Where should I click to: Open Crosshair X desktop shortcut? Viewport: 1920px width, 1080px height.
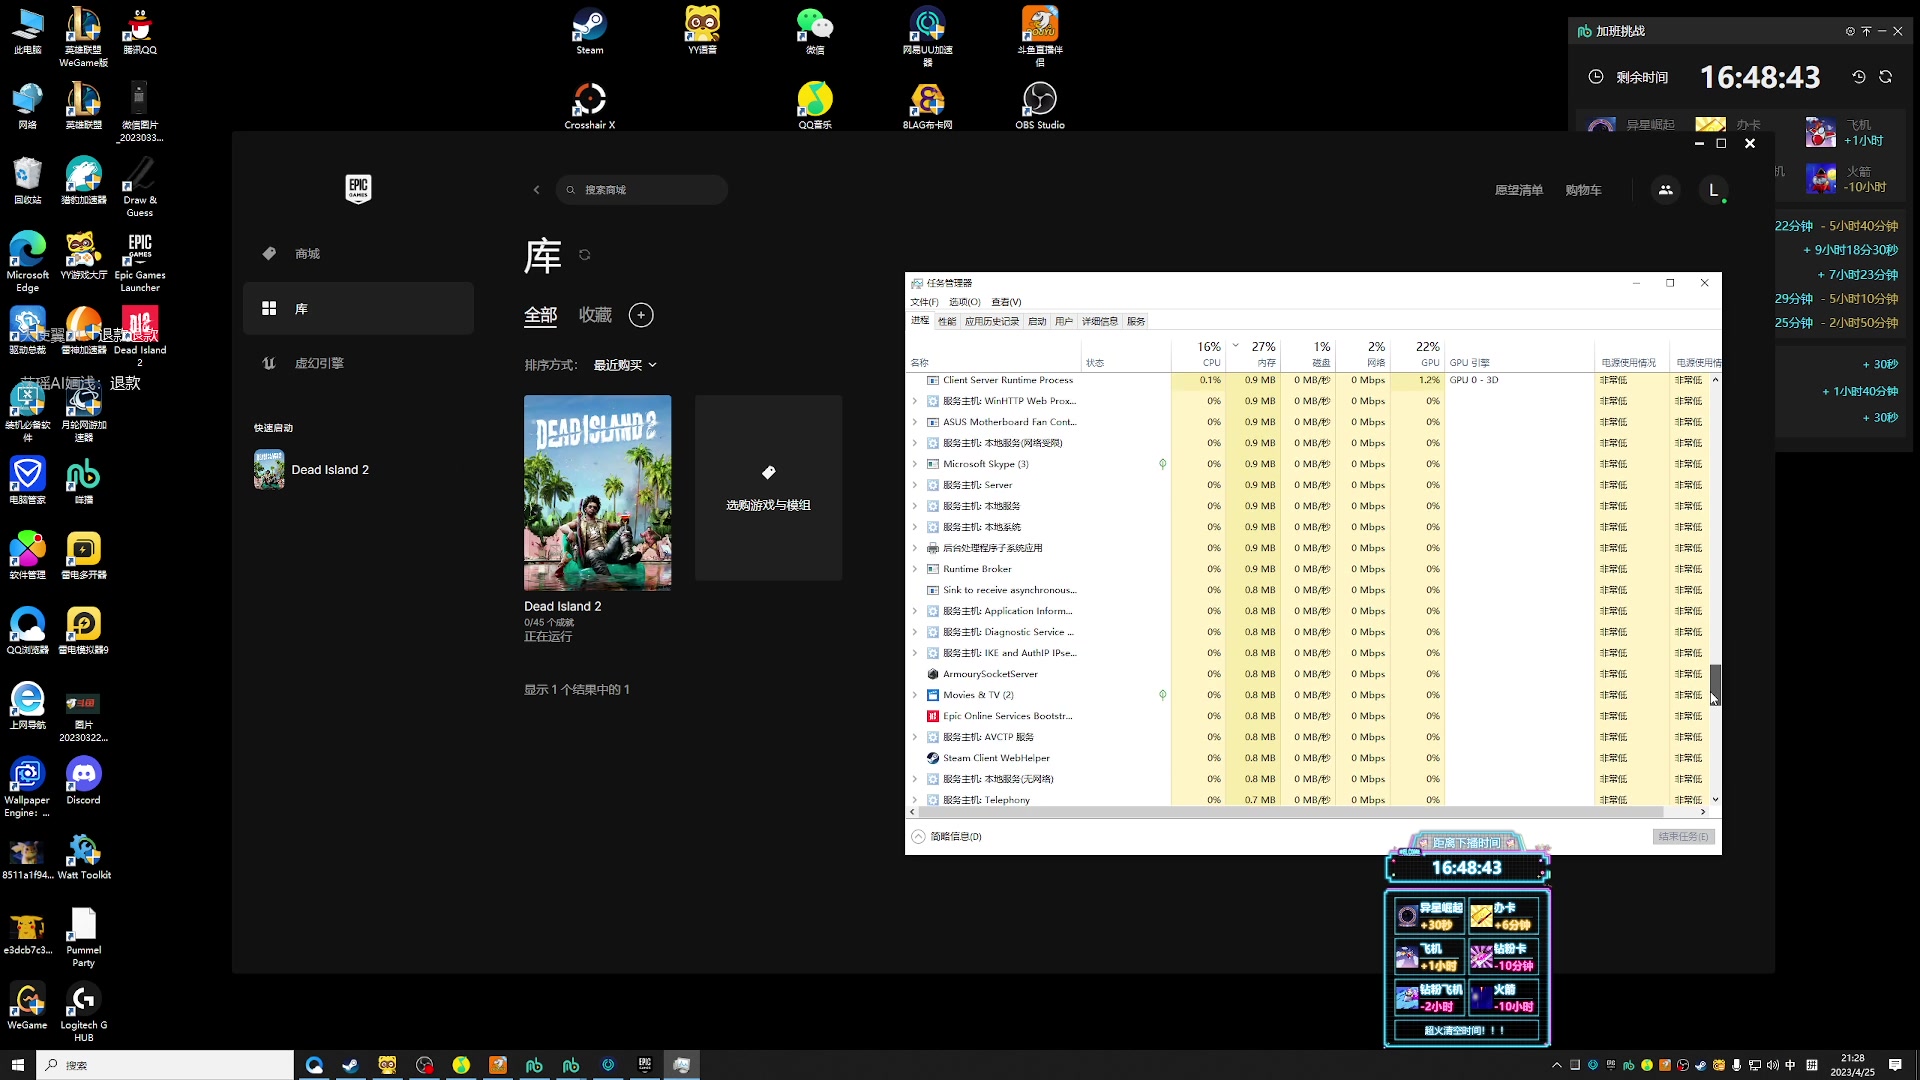(590, 105)
